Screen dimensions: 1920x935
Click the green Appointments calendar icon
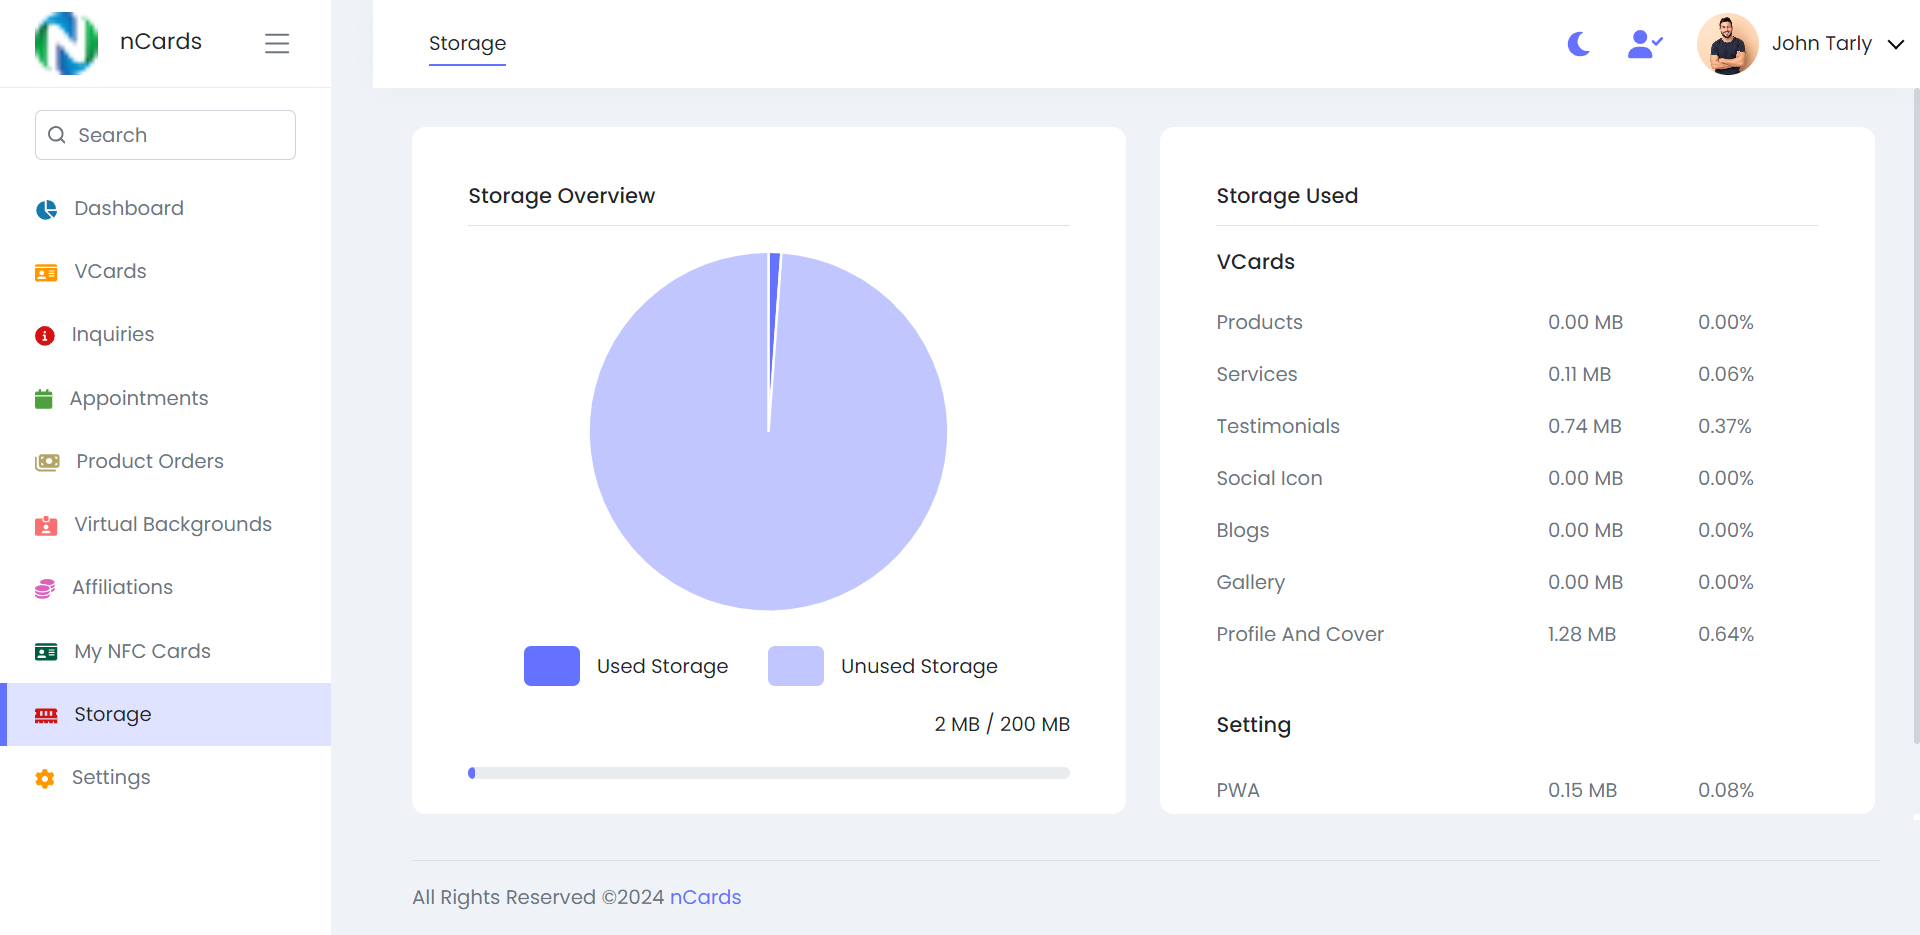44,399
